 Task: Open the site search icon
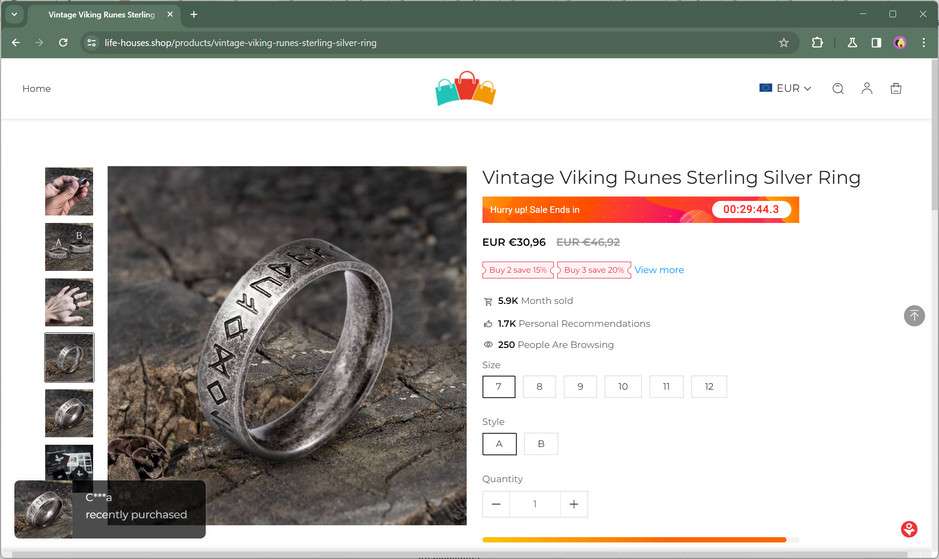838,88
